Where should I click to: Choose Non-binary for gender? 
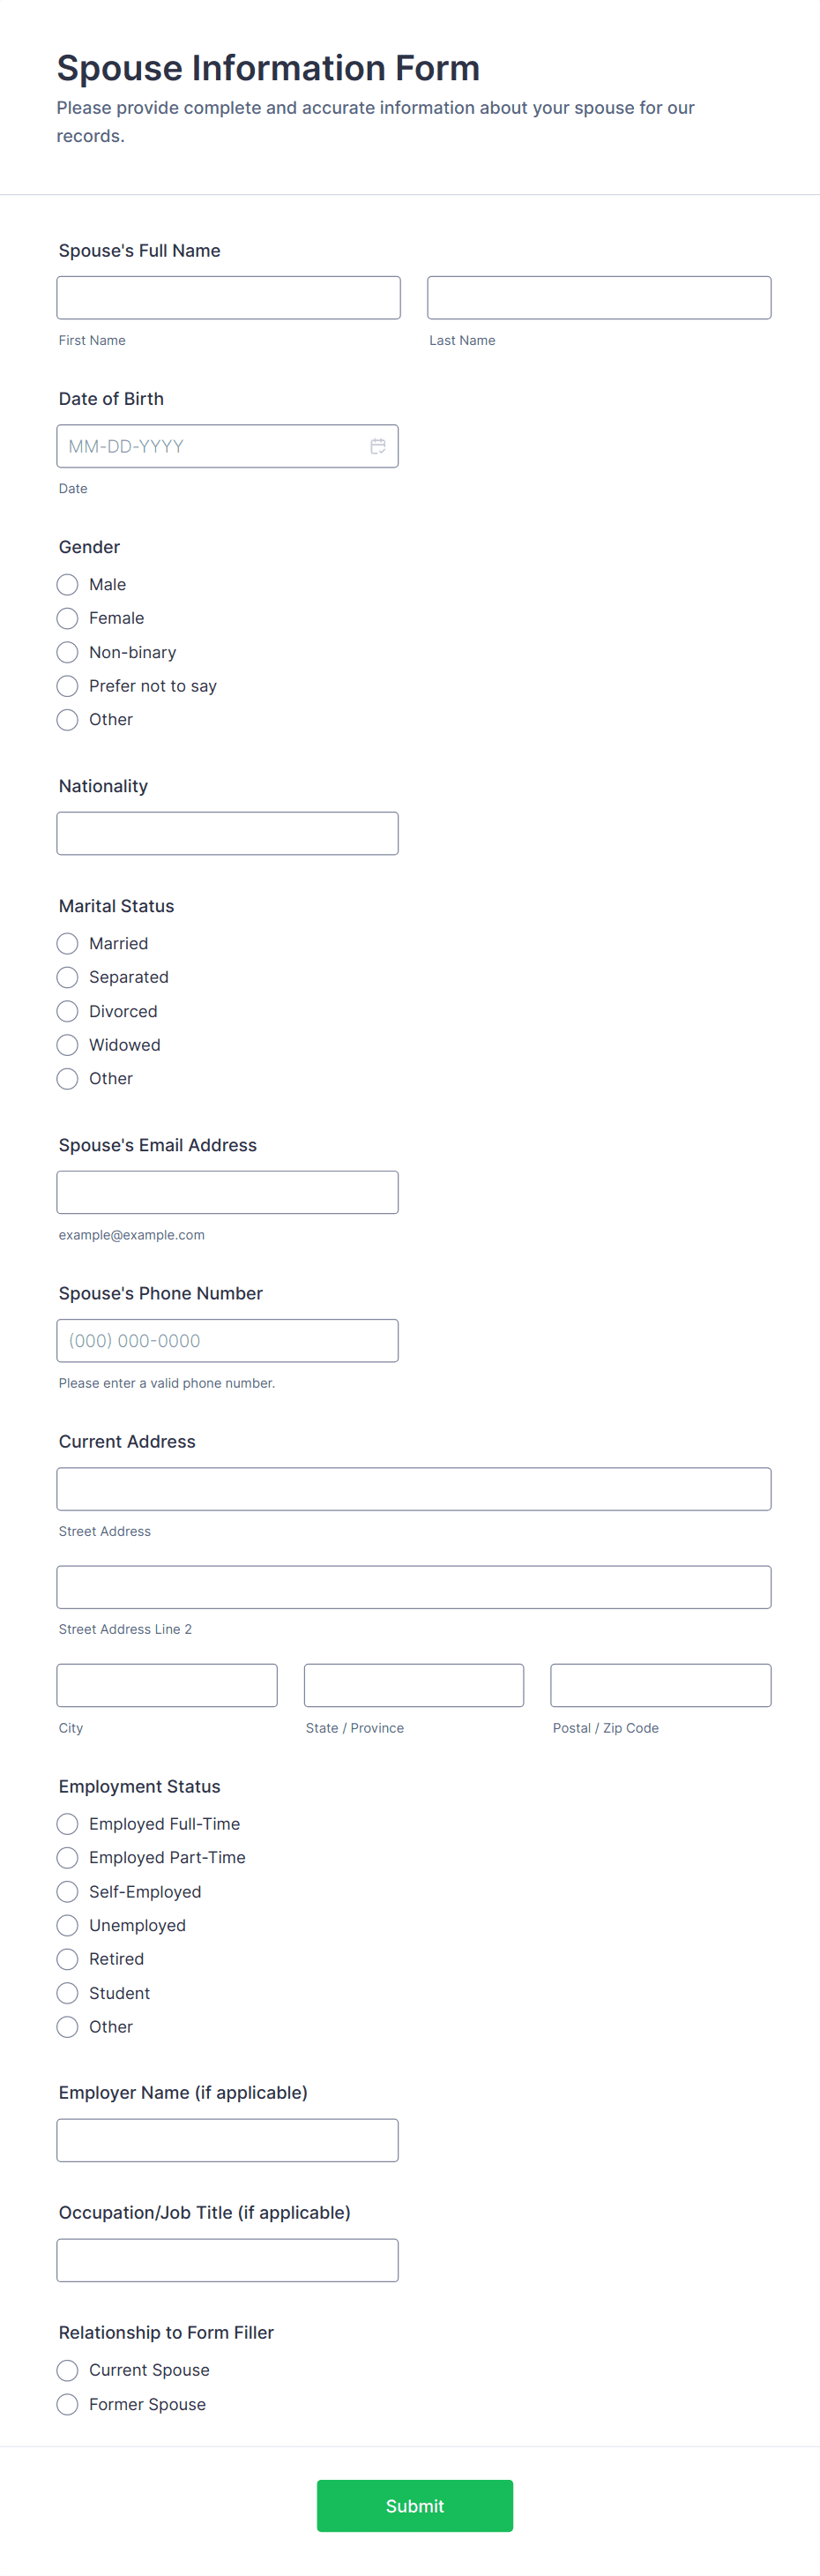coord(68,652)
